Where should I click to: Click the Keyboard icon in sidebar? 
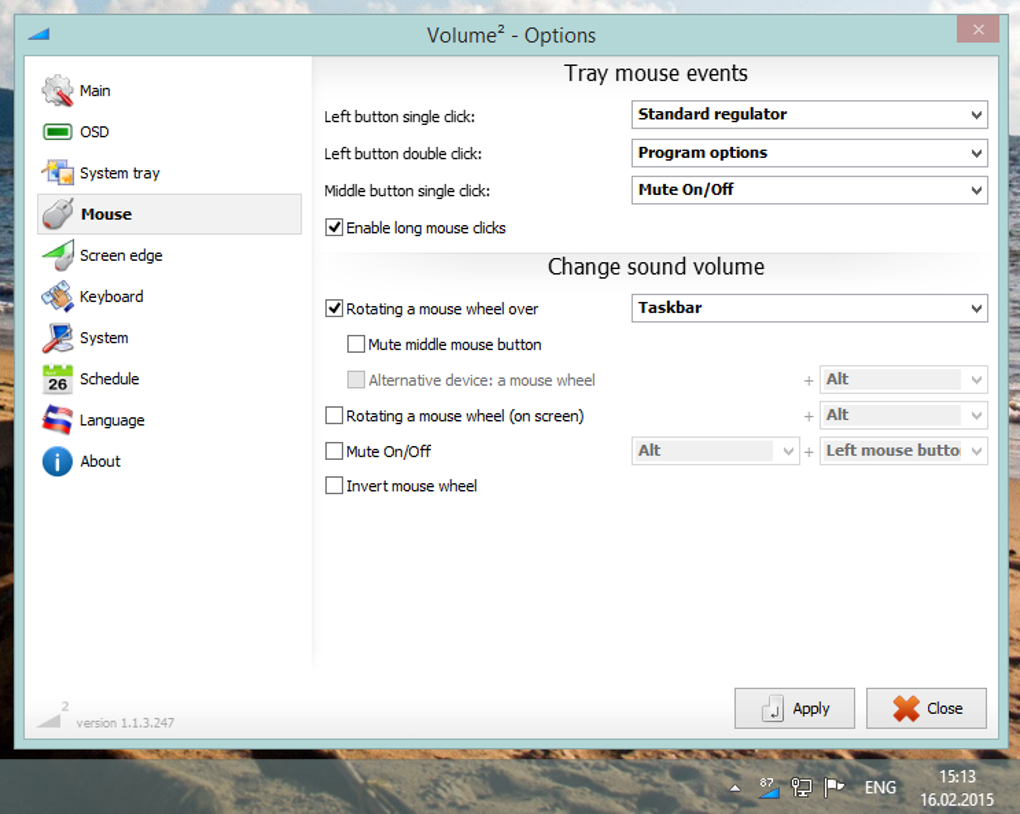(57, 297)
